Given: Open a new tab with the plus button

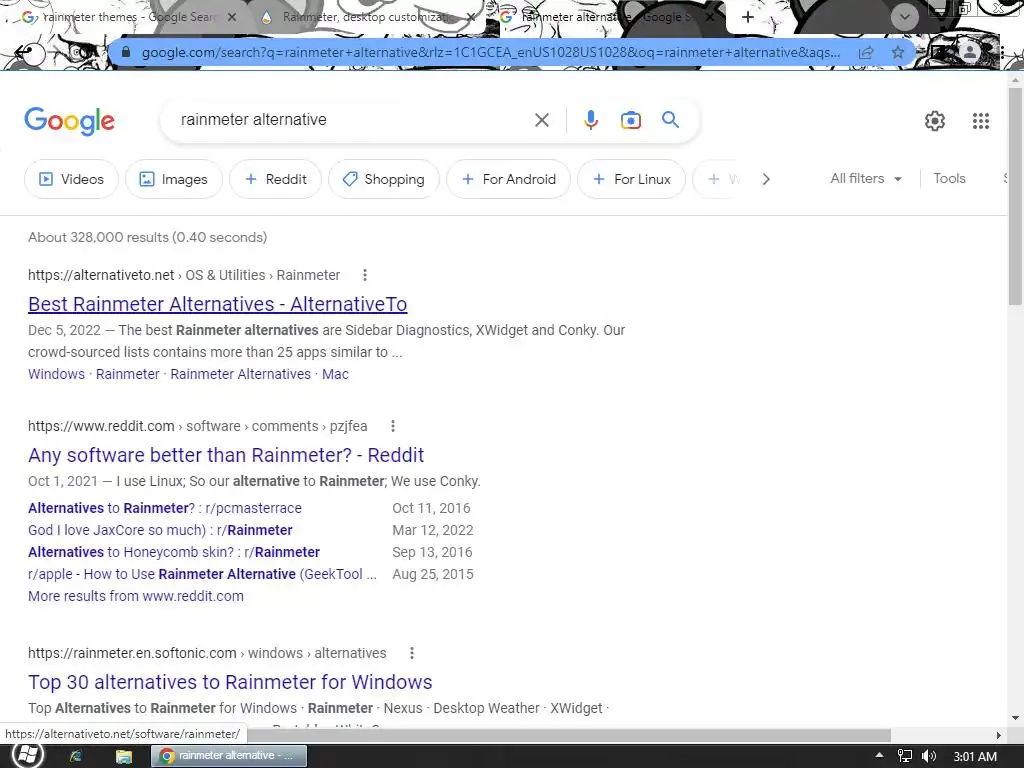Looking at the screenshot, I should coord(748,18).
